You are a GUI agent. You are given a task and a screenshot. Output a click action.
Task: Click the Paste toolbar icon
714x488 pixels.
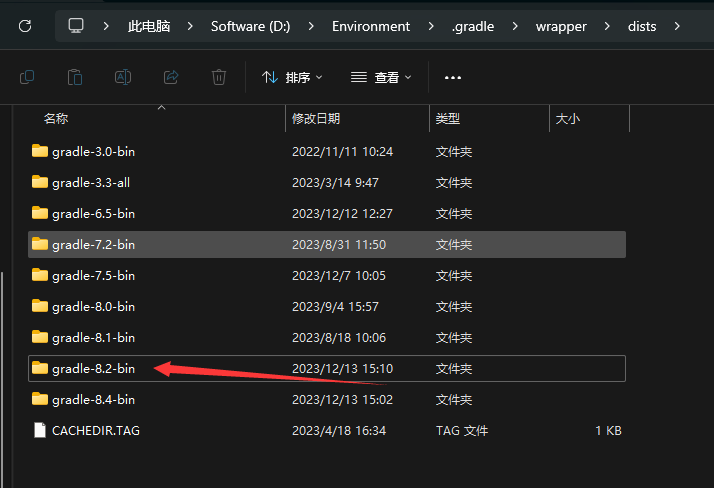pyautogui.click(x=75, y=77)
